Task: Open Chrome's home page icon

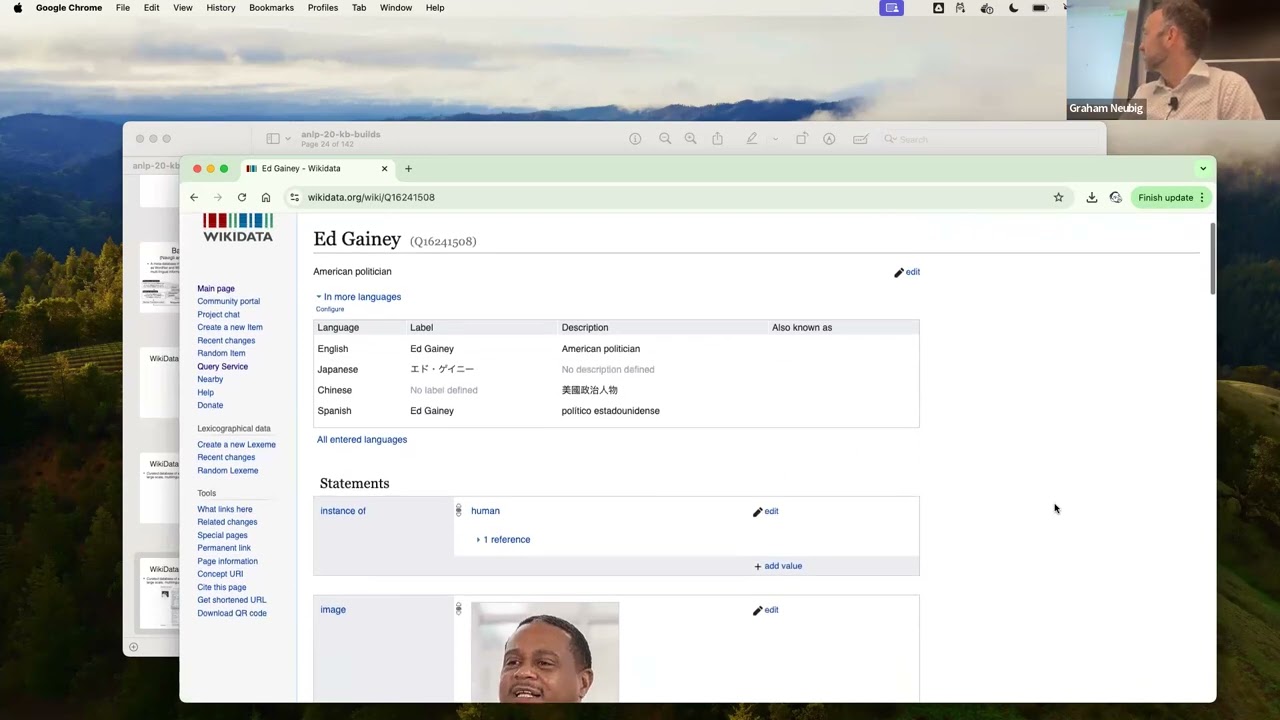Action: tap(266, 197)
